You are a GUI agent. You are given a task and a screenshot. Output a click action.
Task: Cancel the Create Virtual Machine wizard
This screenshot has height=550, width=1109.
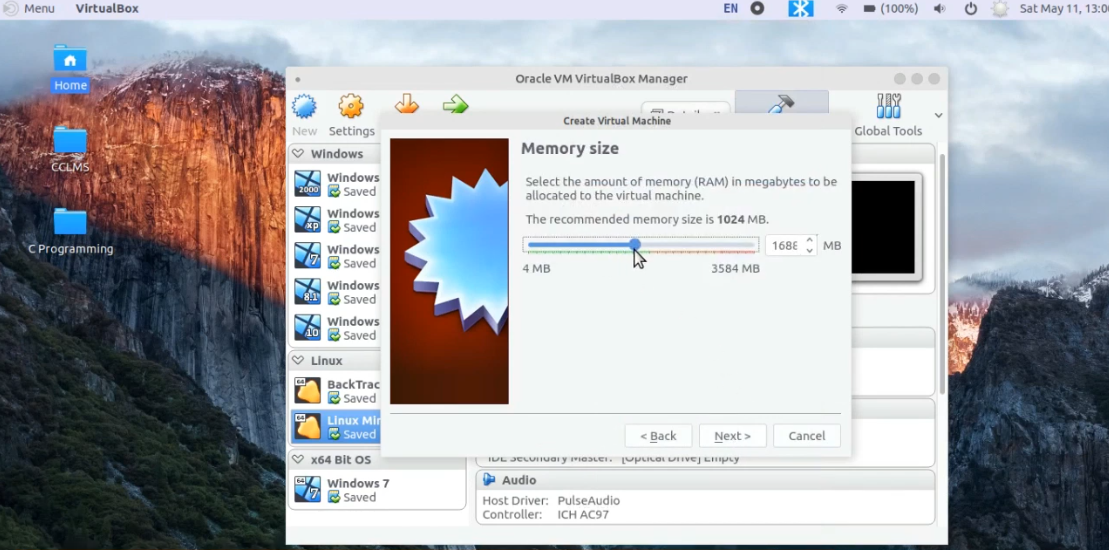807,435
